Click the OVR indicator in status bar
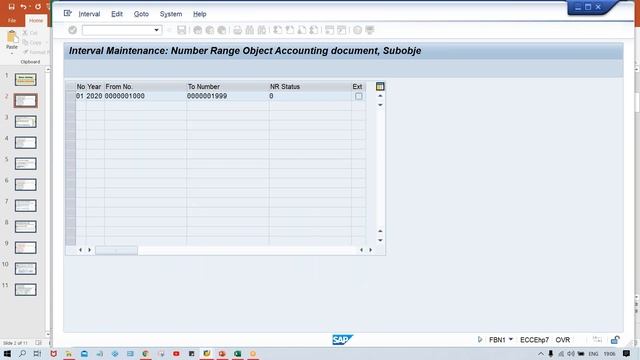 coord(562,340)
